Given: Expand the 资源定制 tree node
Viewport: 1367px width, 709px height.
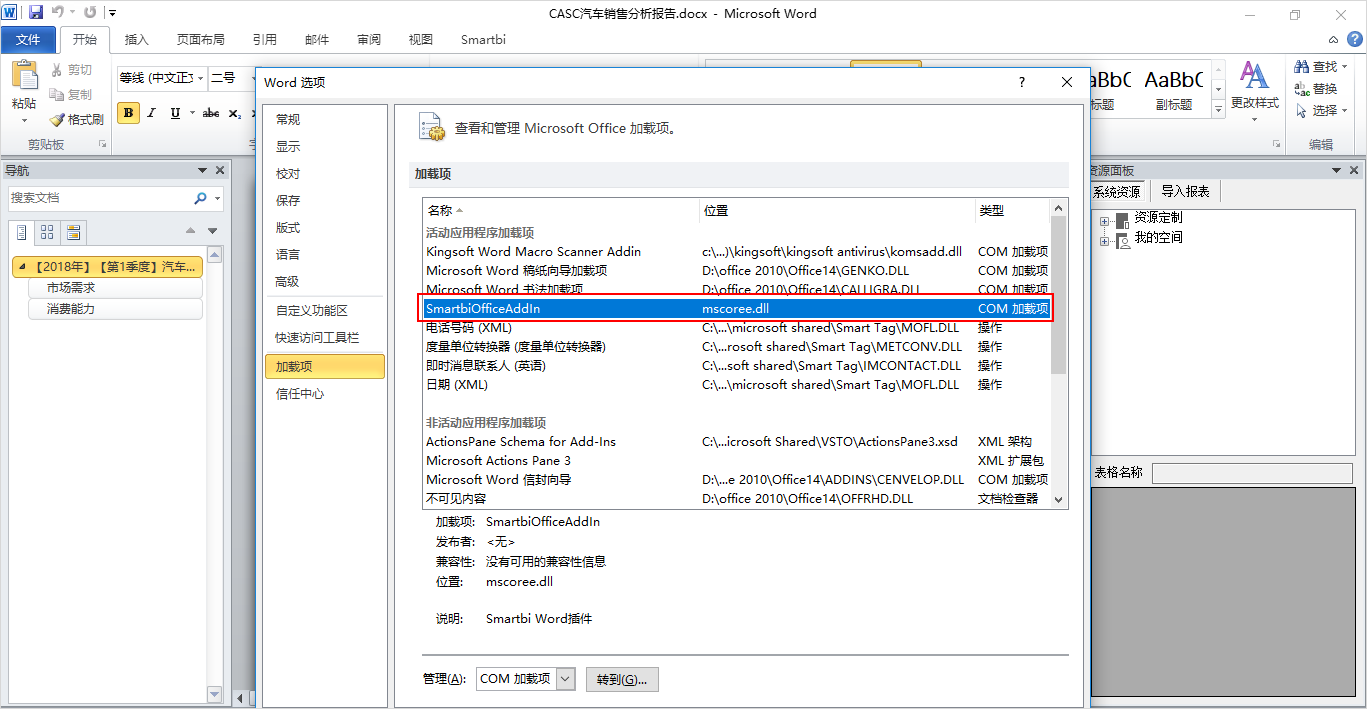Looking at the screenshot, I should click(1105, 220).
